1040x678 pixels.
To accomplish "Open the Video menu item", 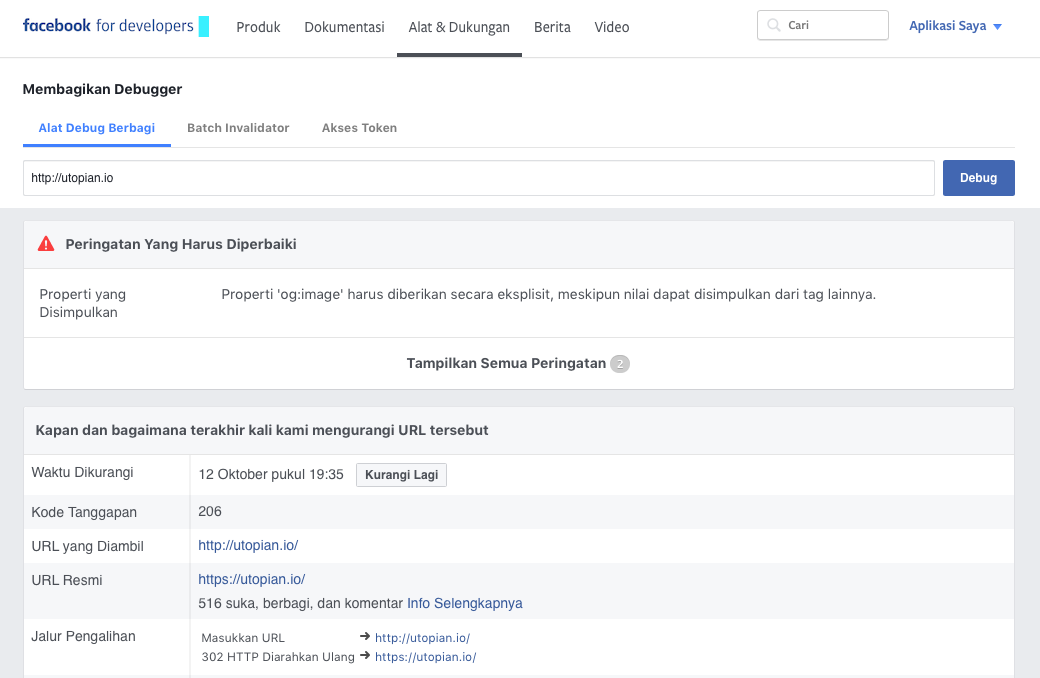I will pos(612,27).
